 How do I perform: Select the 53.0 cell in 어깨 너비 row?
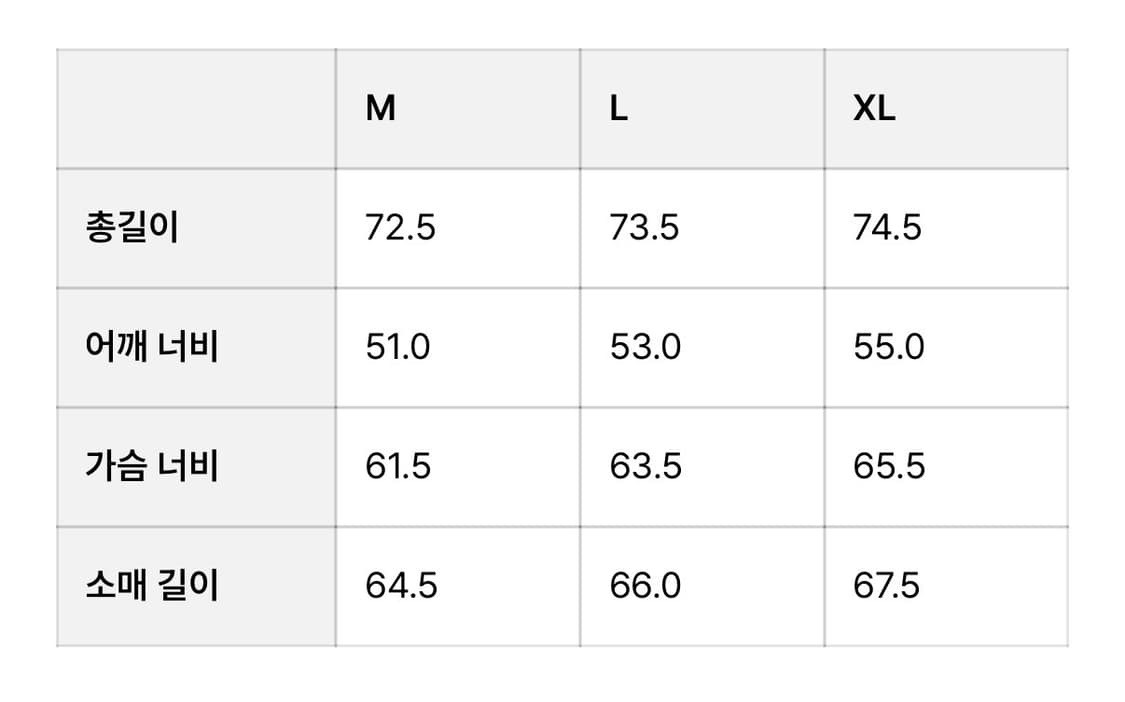point(645,347)
